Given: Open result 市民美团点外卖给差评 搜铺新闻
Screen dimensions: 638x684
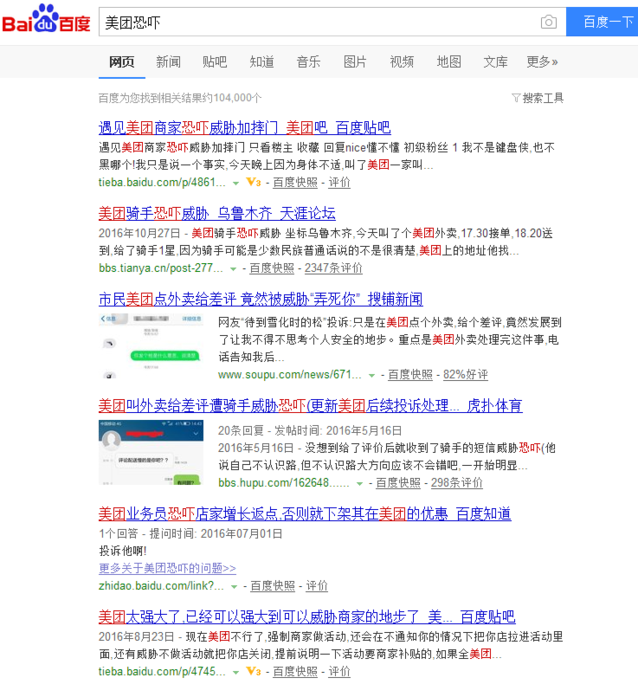Looking at the screenshot, I should pyautogui.click(x=261, y=299).
